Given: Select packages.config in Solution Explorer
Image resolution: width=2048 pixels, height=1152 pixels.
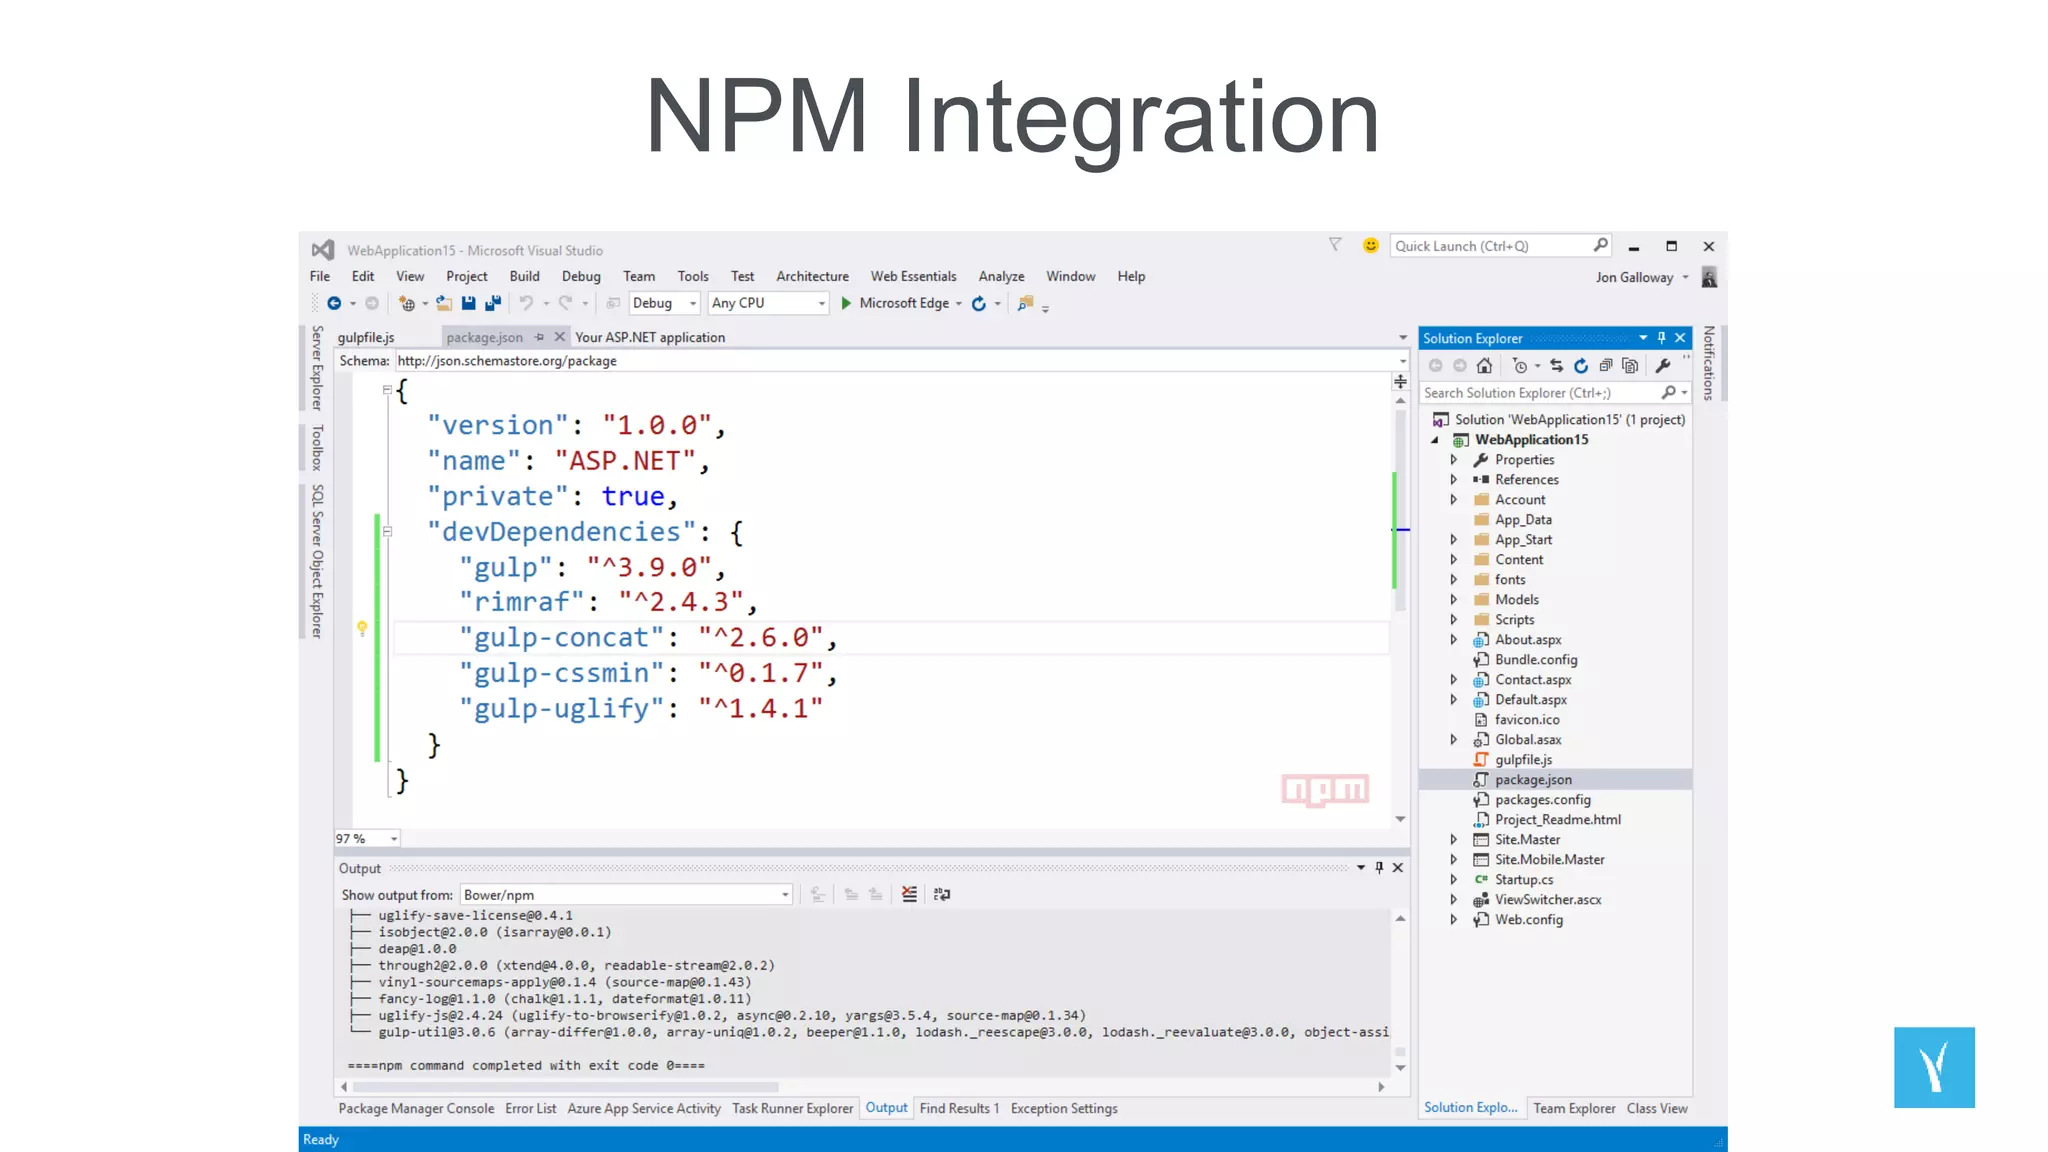Looking at the screenshot, I should click(x=1542, y=800).
